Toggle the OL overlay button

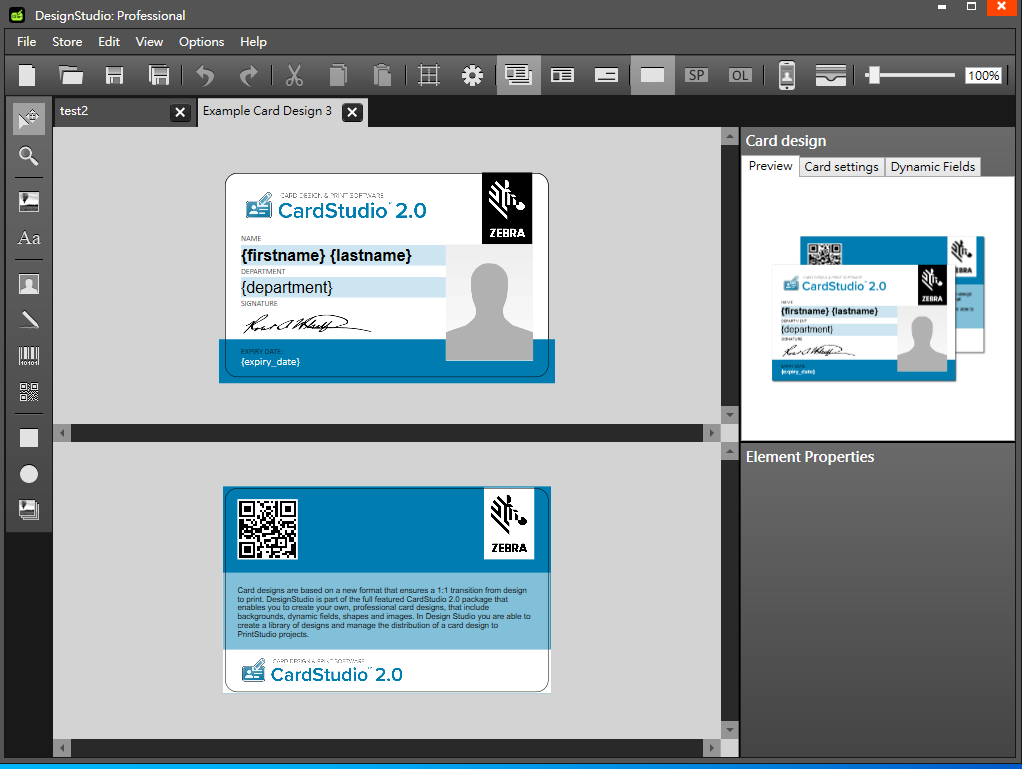click(740, 76)
